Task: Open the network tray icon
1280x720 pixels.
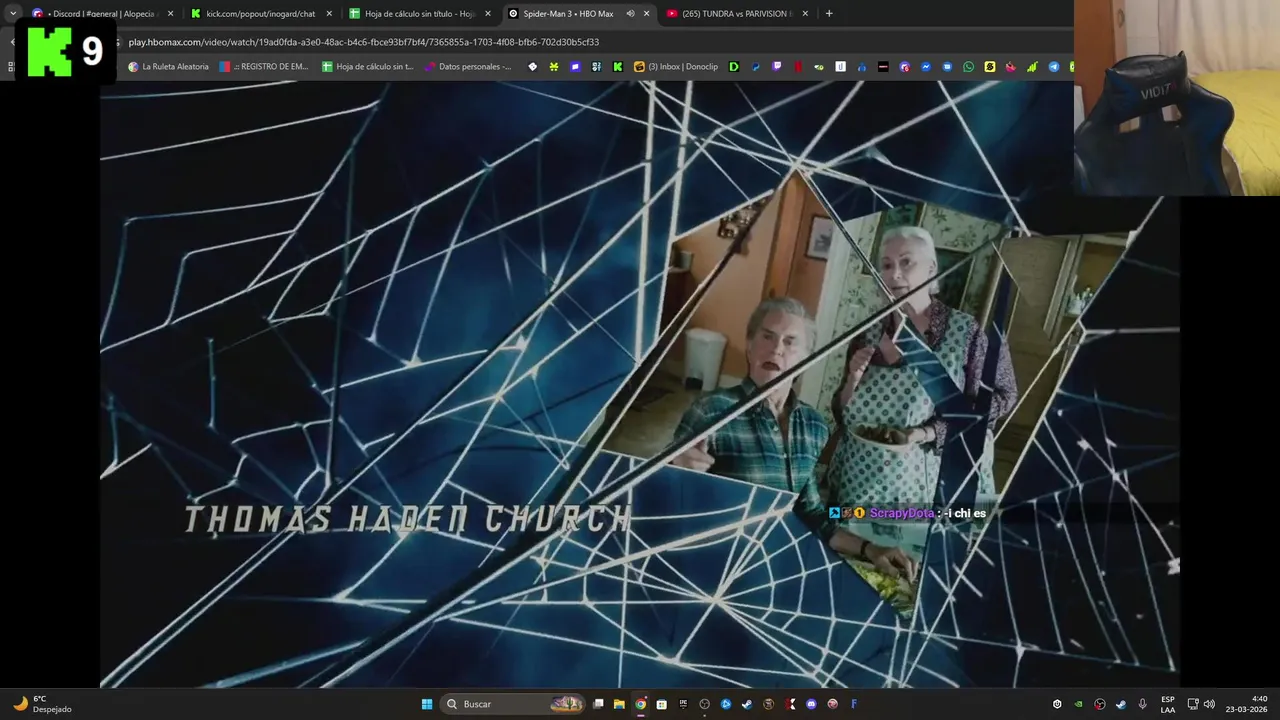Action: (1193, 704)
